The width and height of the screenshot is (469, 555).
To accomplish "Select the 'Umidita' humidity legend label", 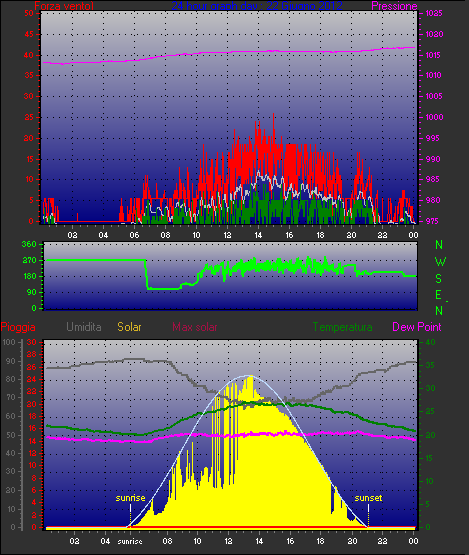I will [x=84, y=327].
